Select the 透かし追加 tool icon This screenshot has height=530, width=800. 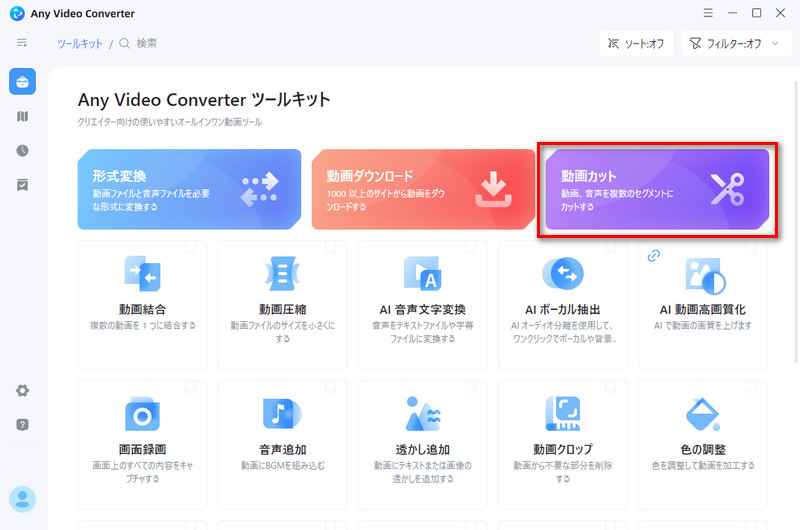tap(423, 414)
